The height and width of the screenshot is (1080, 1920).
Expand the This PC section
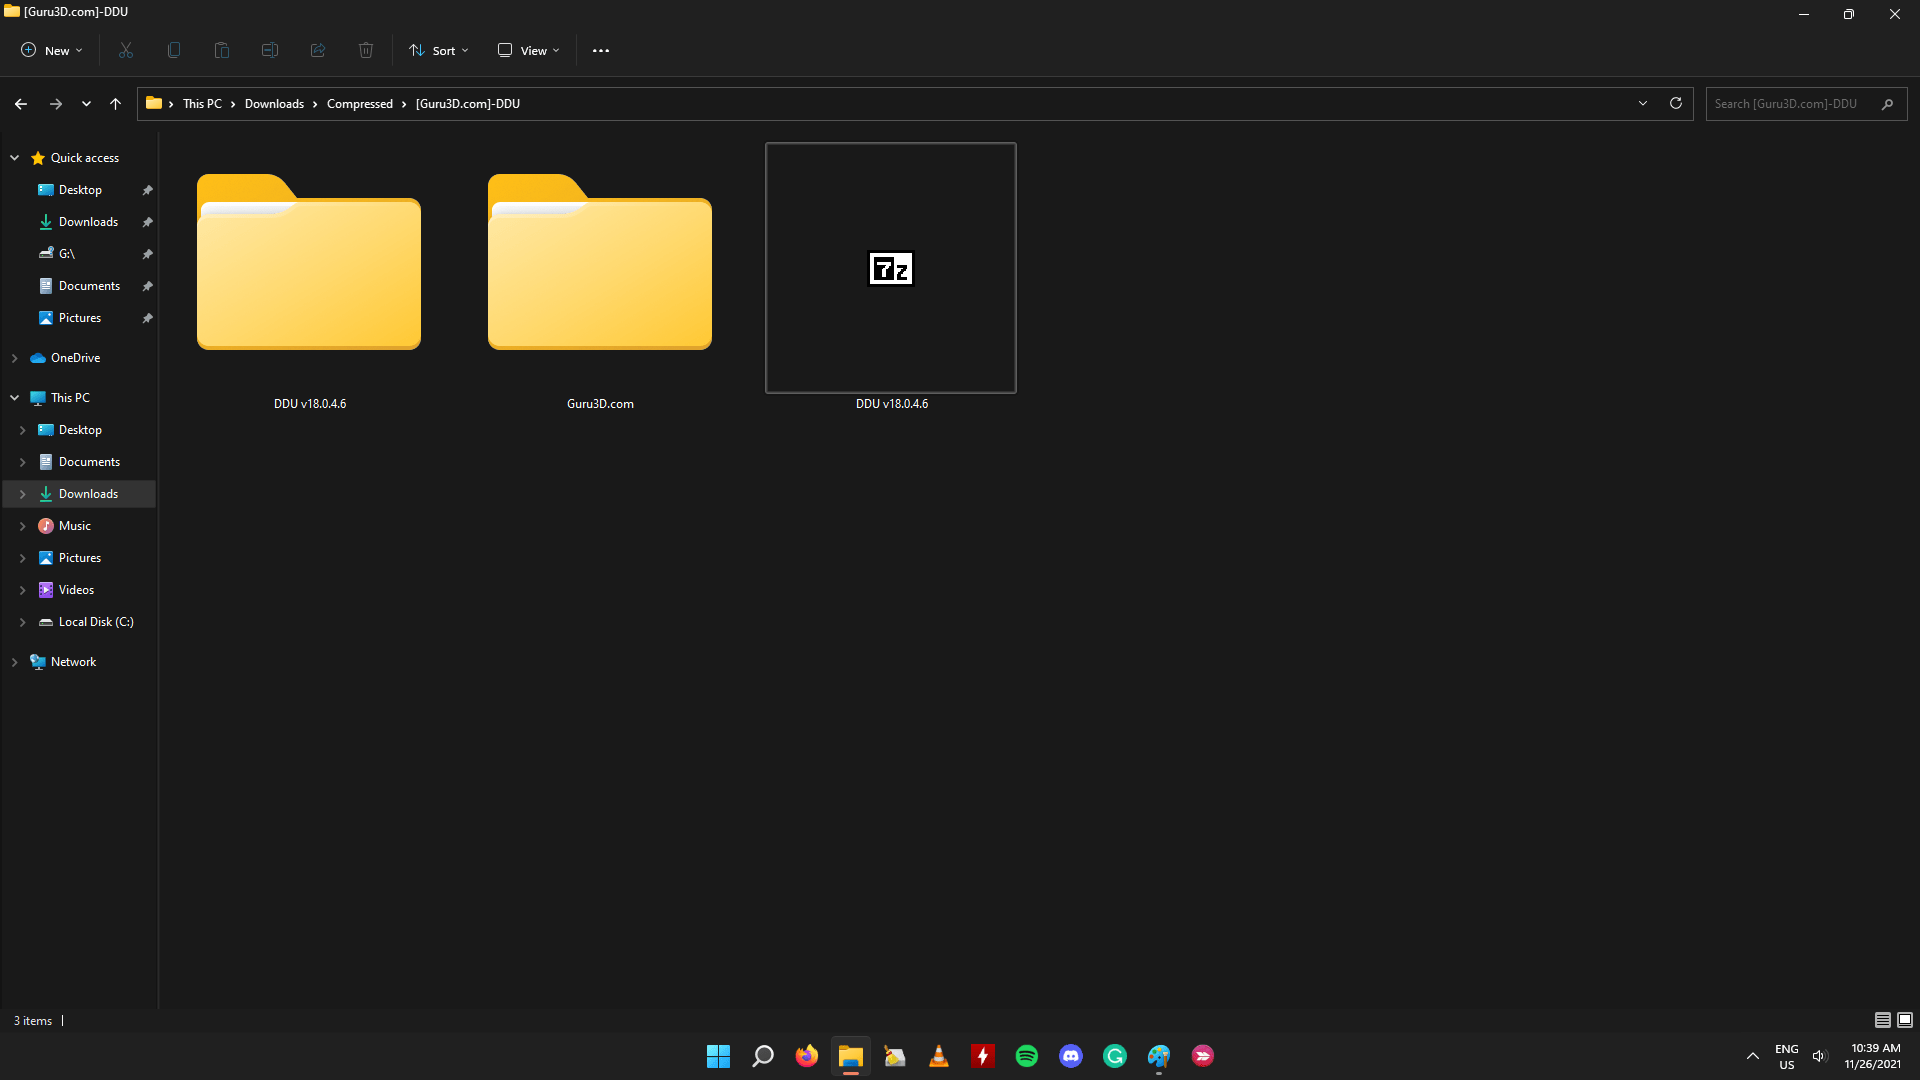(16, 397)
